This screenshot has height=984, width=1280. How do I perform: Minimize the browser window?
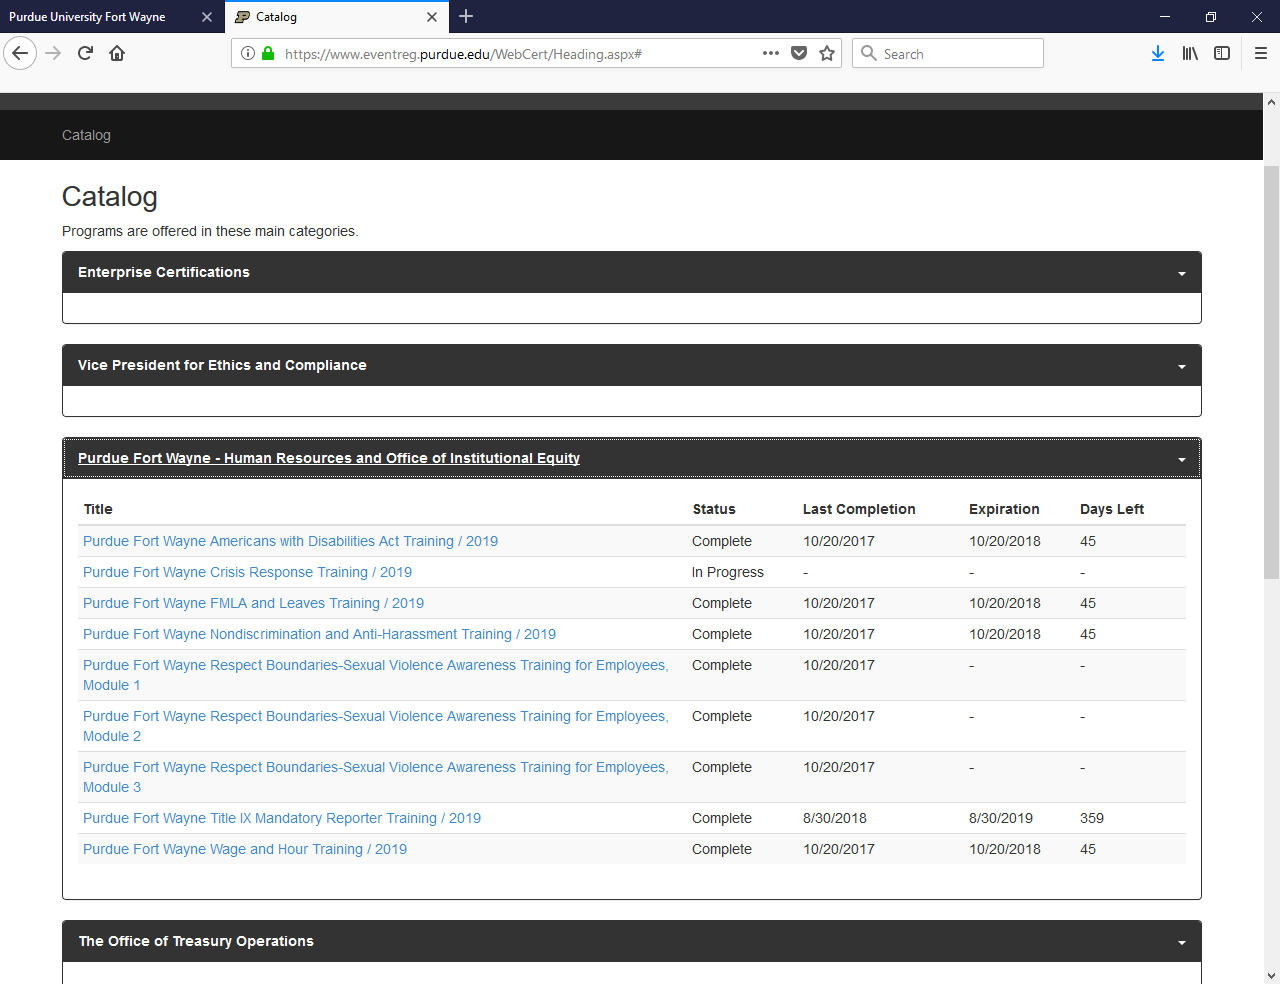click(1165, 16)
